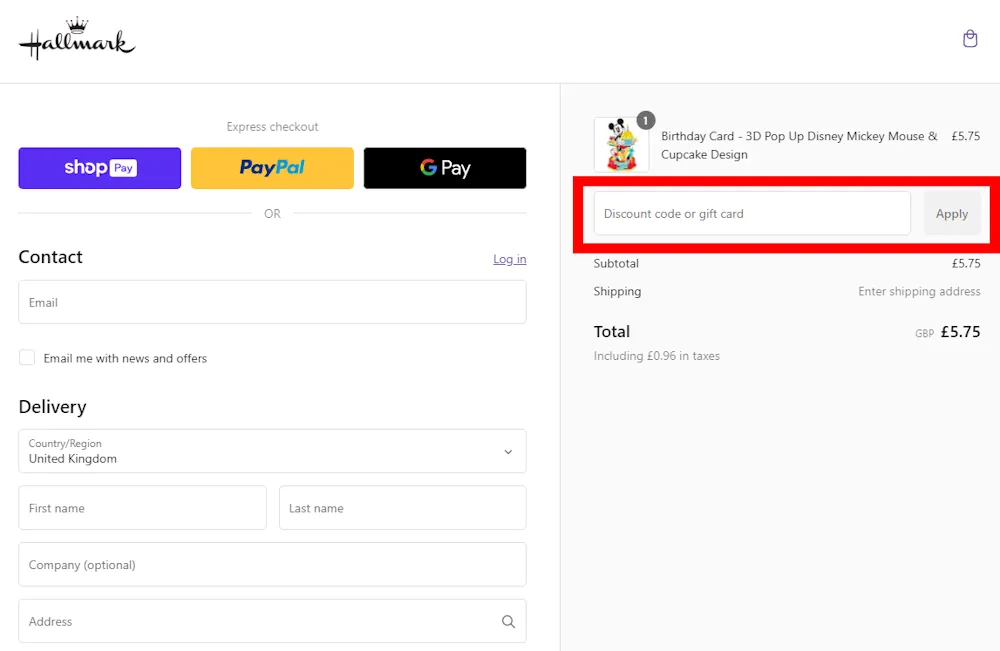Click the Log in link

[x=509, y=259]
